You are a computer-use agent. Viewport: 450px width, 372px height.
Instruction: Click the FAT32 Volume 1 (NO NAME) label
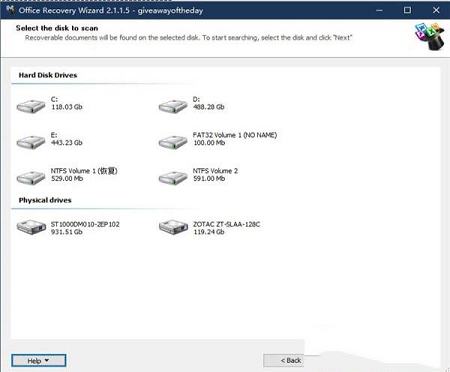[x=235, y=135]
